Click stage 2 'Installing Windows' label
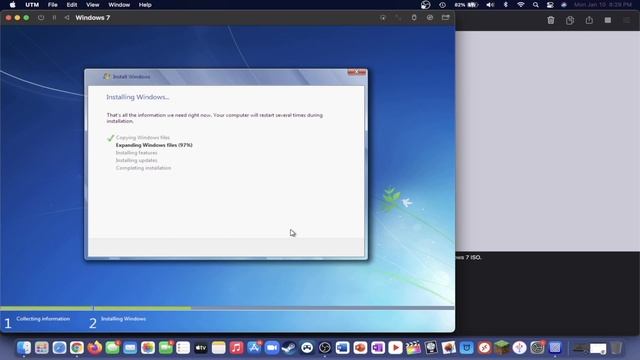The image size is (640, 360). pos(123,319)
